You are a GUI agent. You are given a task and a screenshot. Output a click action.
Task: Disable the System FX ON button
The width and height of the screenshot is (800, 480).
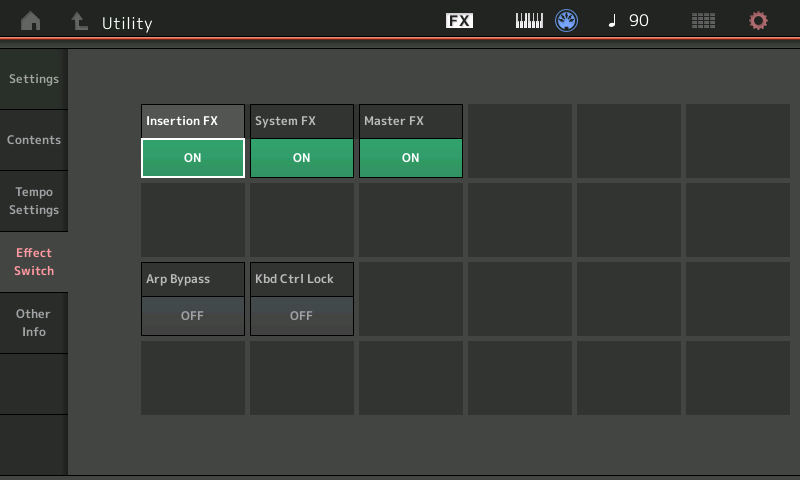301,158
